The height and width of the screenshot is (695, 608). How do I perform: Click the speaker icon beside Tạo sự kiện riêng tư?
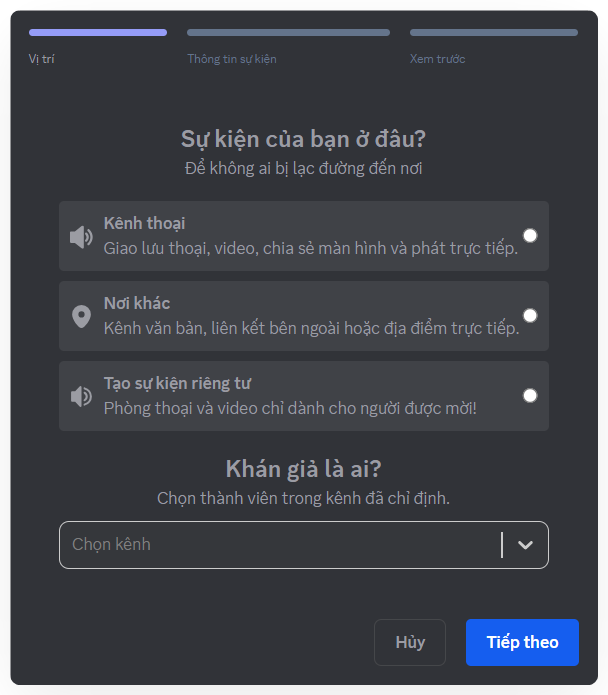coord(81,396)
